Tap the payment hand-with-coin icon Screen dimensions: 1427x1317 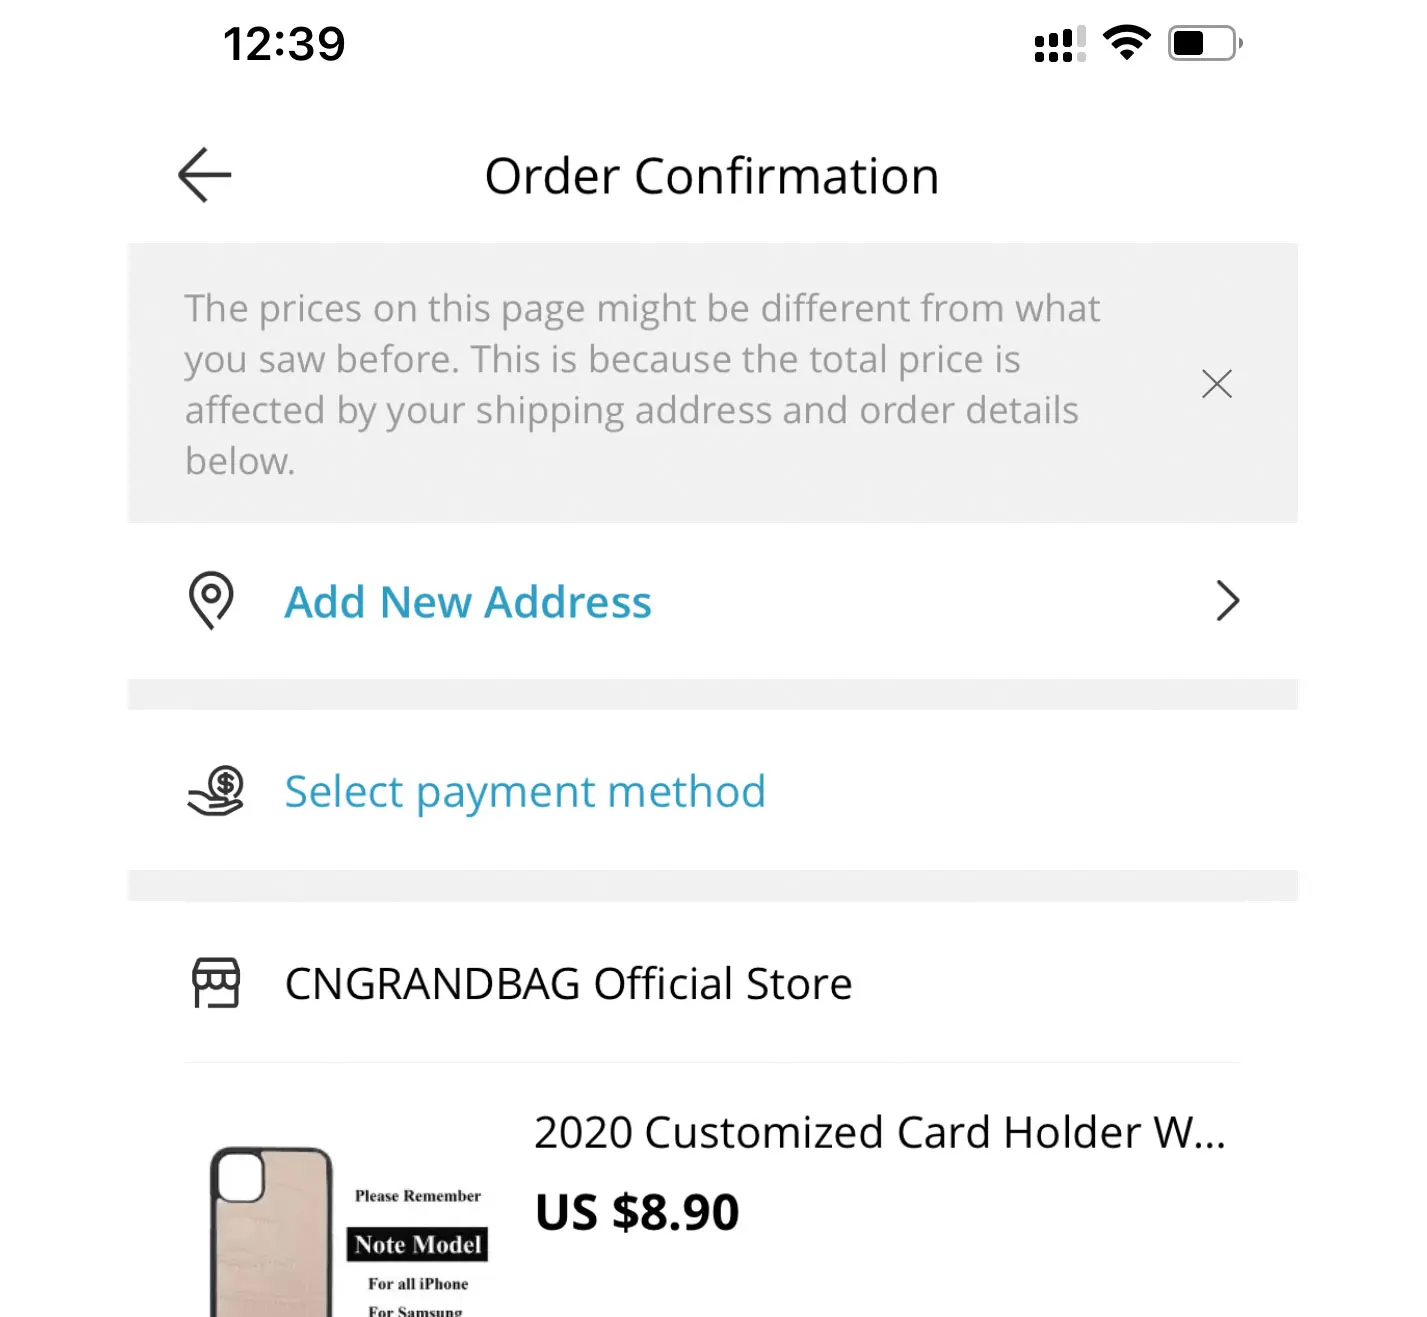216,791
